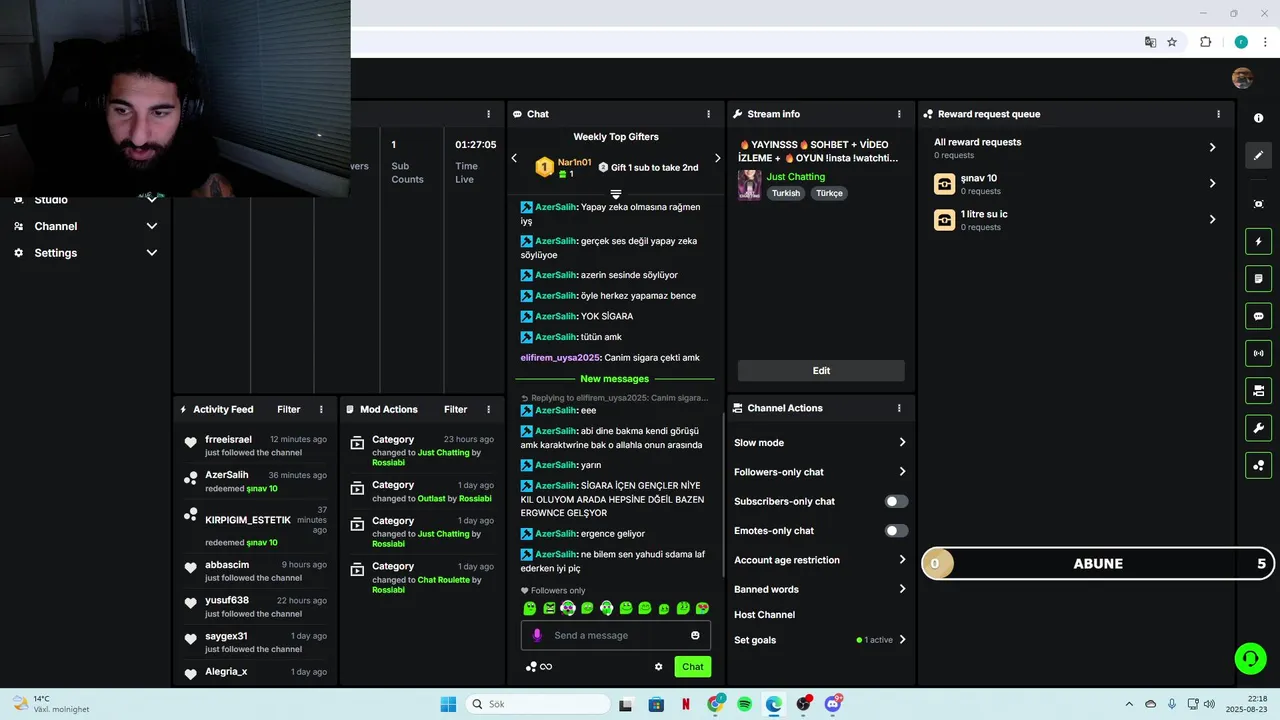Viewport: 1280px width, 720px height.
Task: Toggle the lightning bolt widget icon
Action: click(x=1258, y=241)
